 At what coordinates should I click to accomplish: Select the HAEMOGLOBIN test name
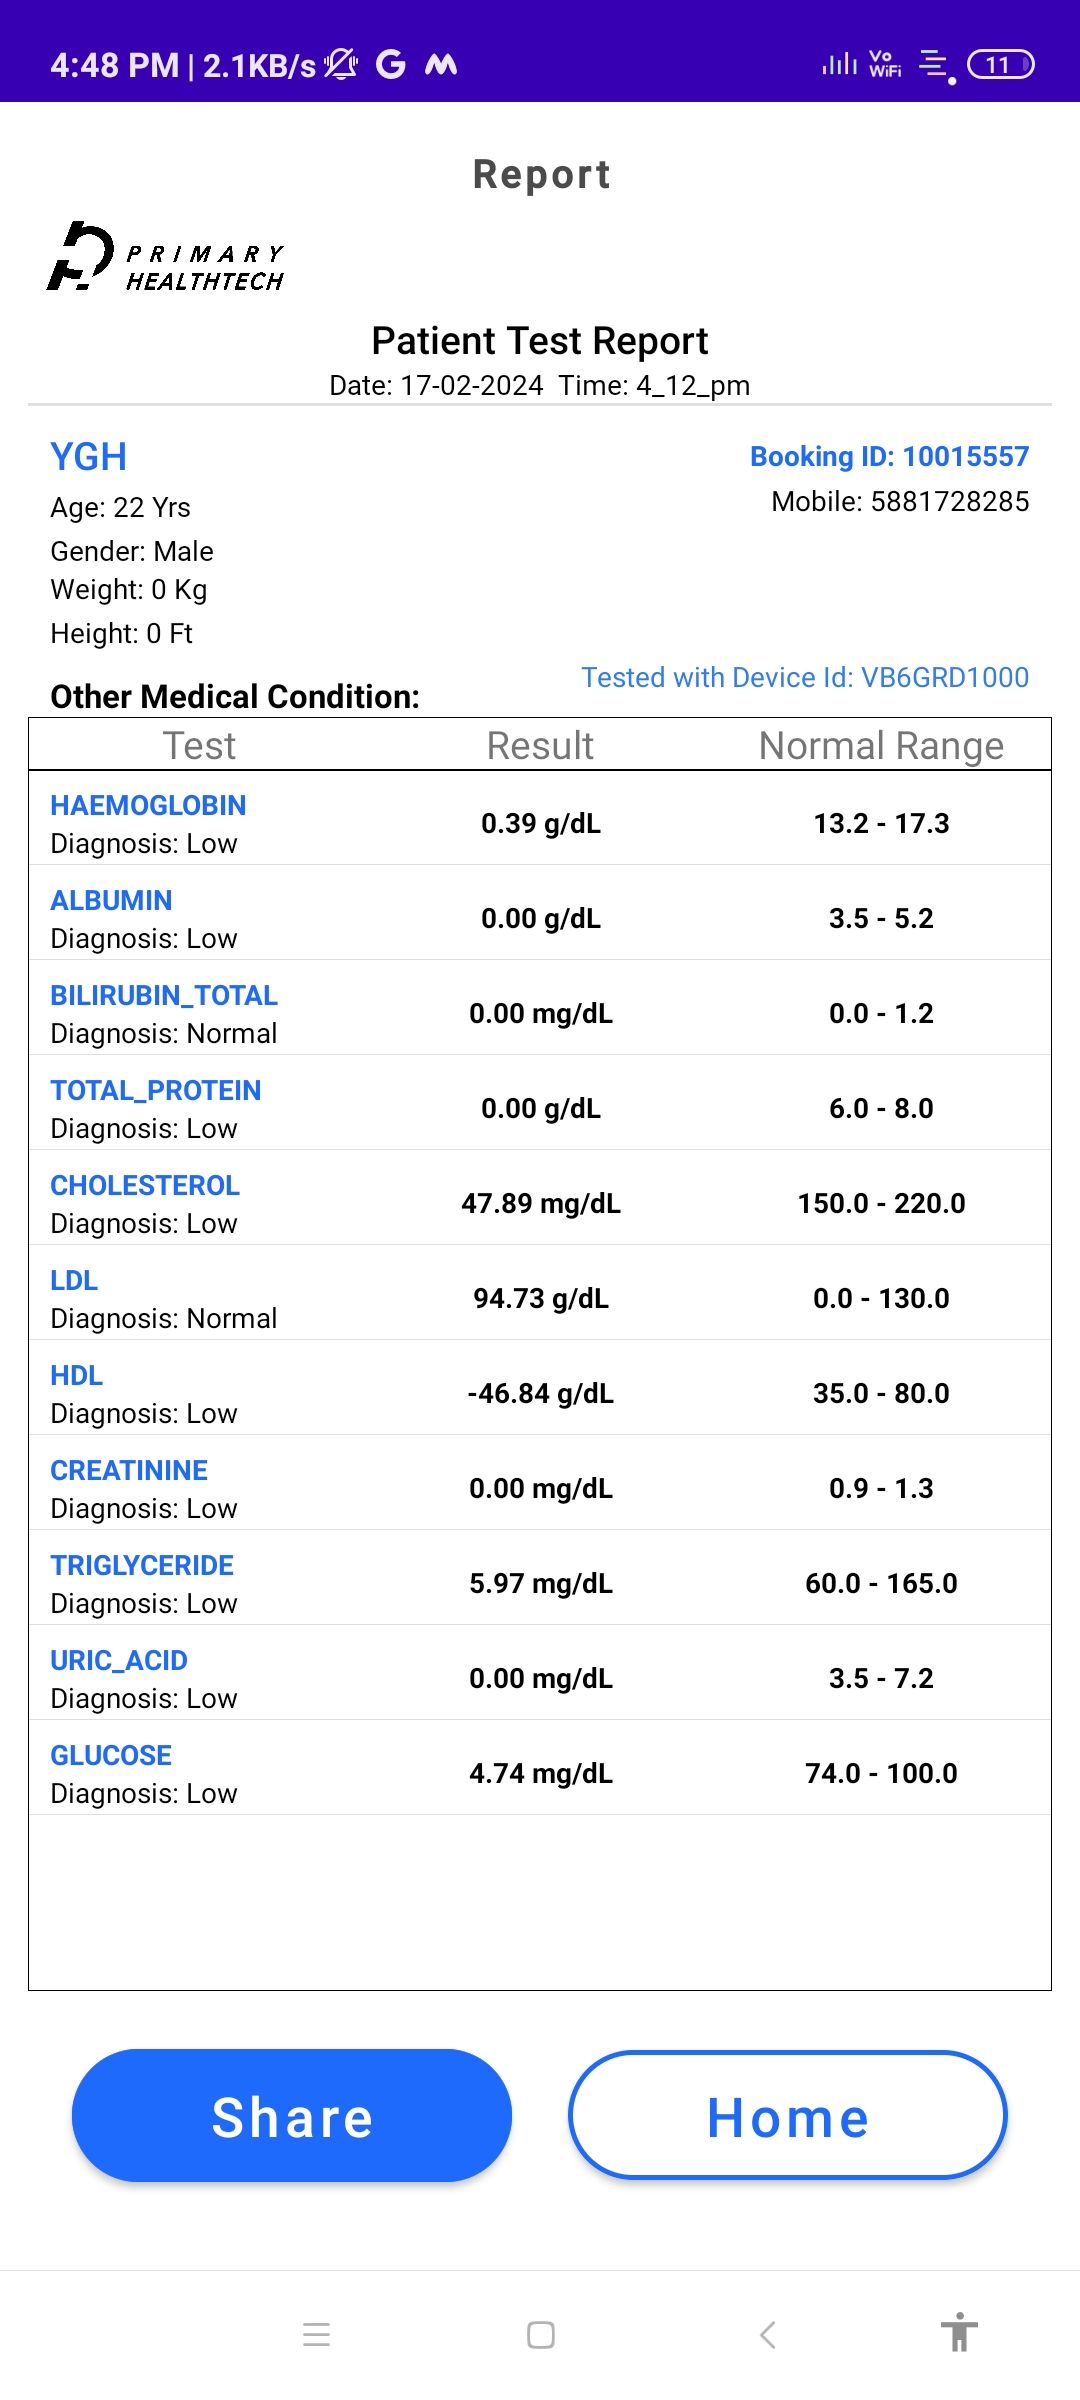coord(148,806)
